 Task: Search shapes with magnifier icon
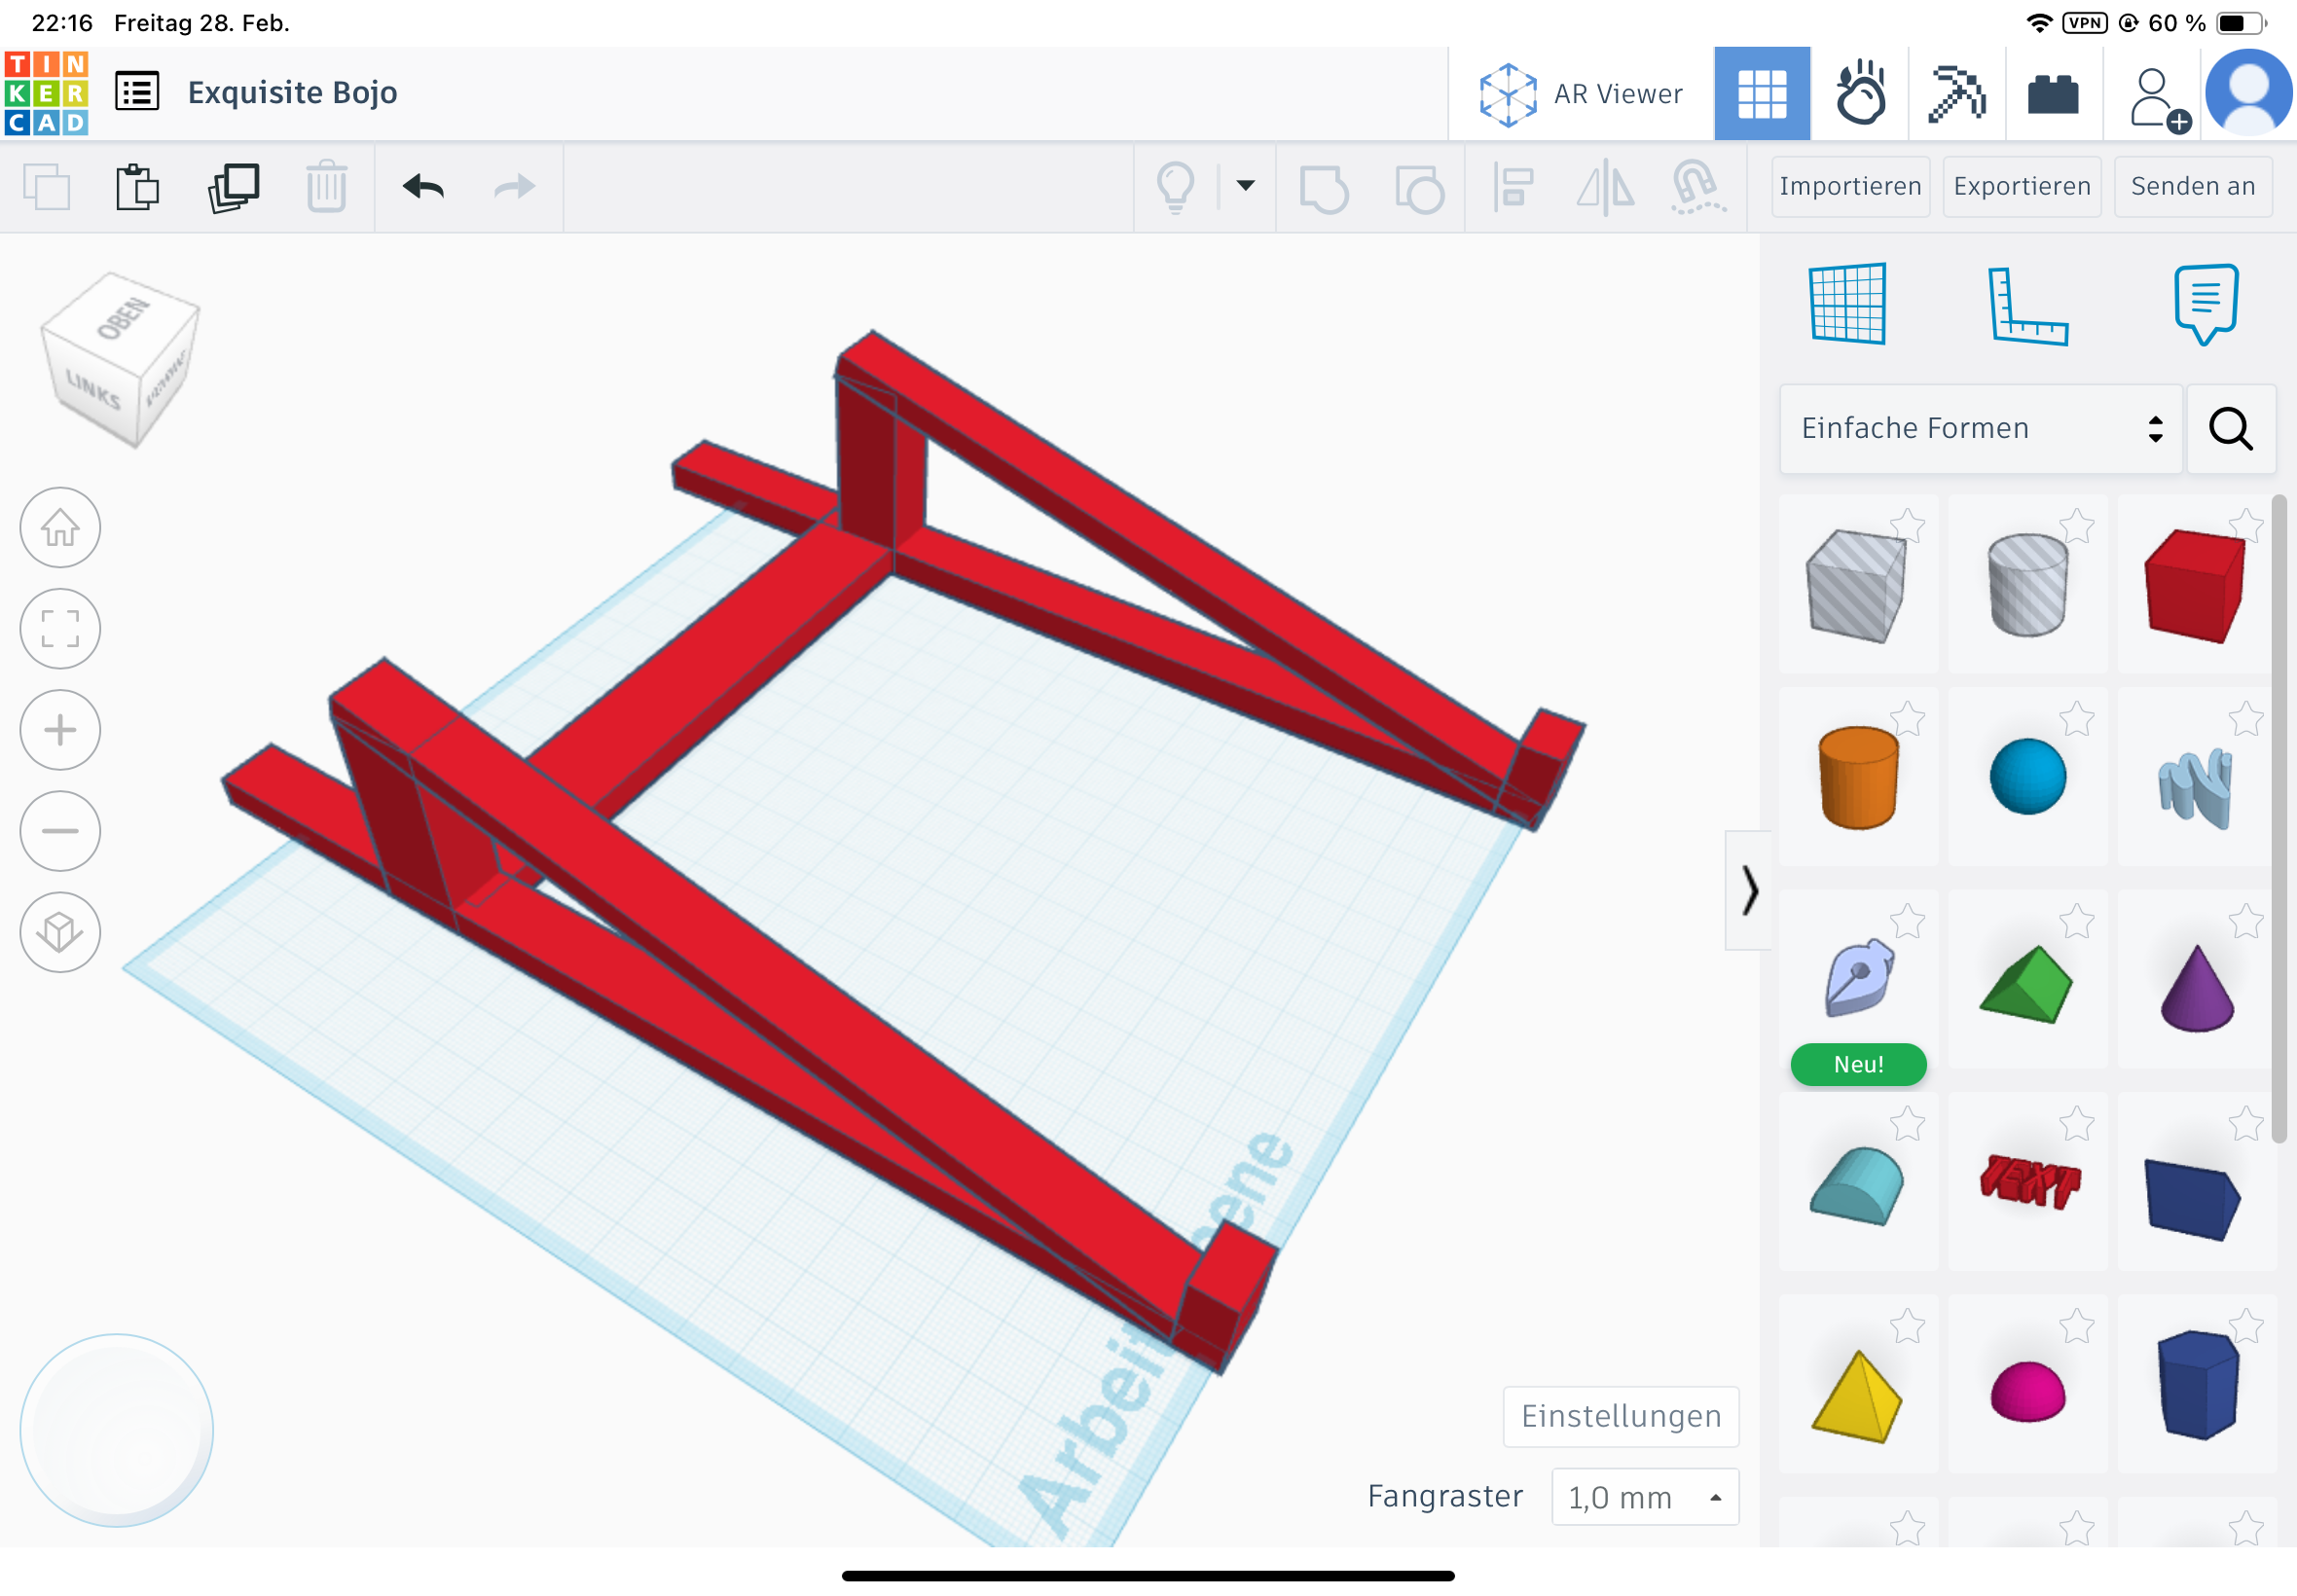(2230, 429)
